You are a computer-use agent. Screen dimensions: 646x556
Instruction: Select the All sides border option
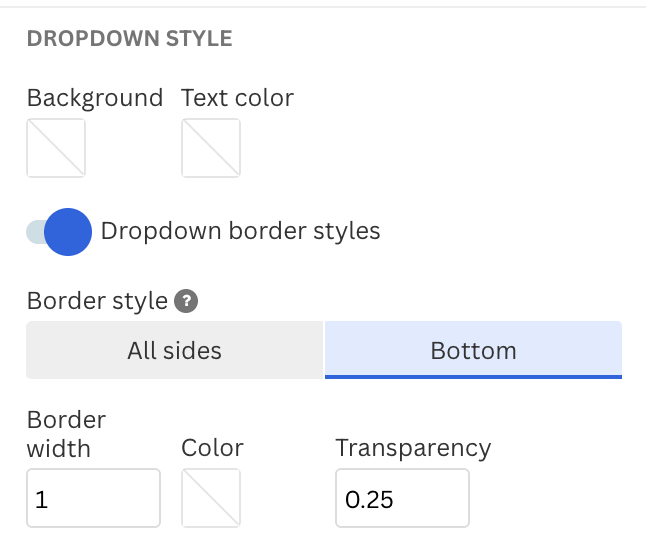(x=175, y=350)
